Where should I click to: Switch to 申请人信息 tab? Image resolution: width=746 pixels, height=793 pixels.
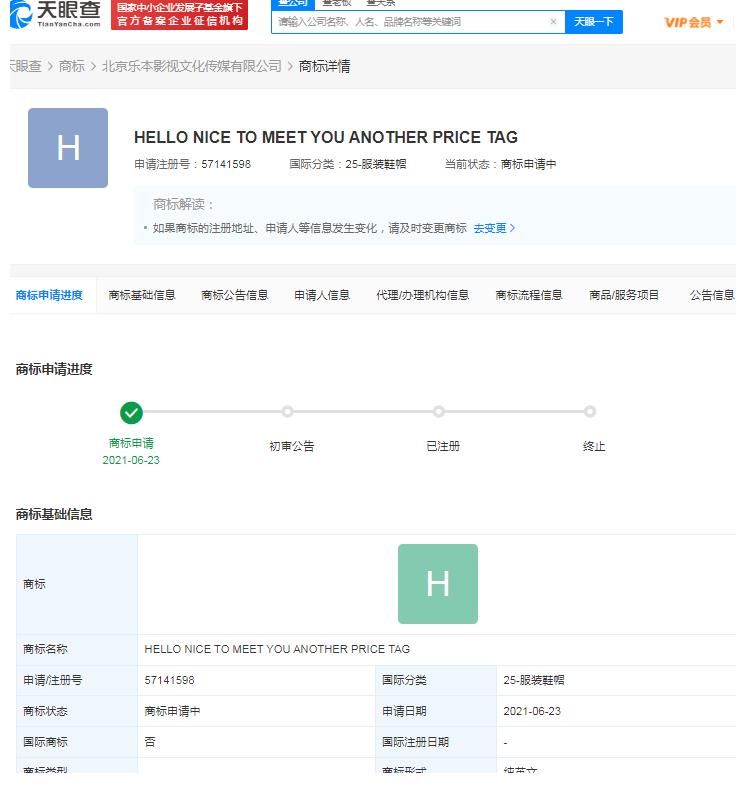pyautogui.click(x=322, y=295)
